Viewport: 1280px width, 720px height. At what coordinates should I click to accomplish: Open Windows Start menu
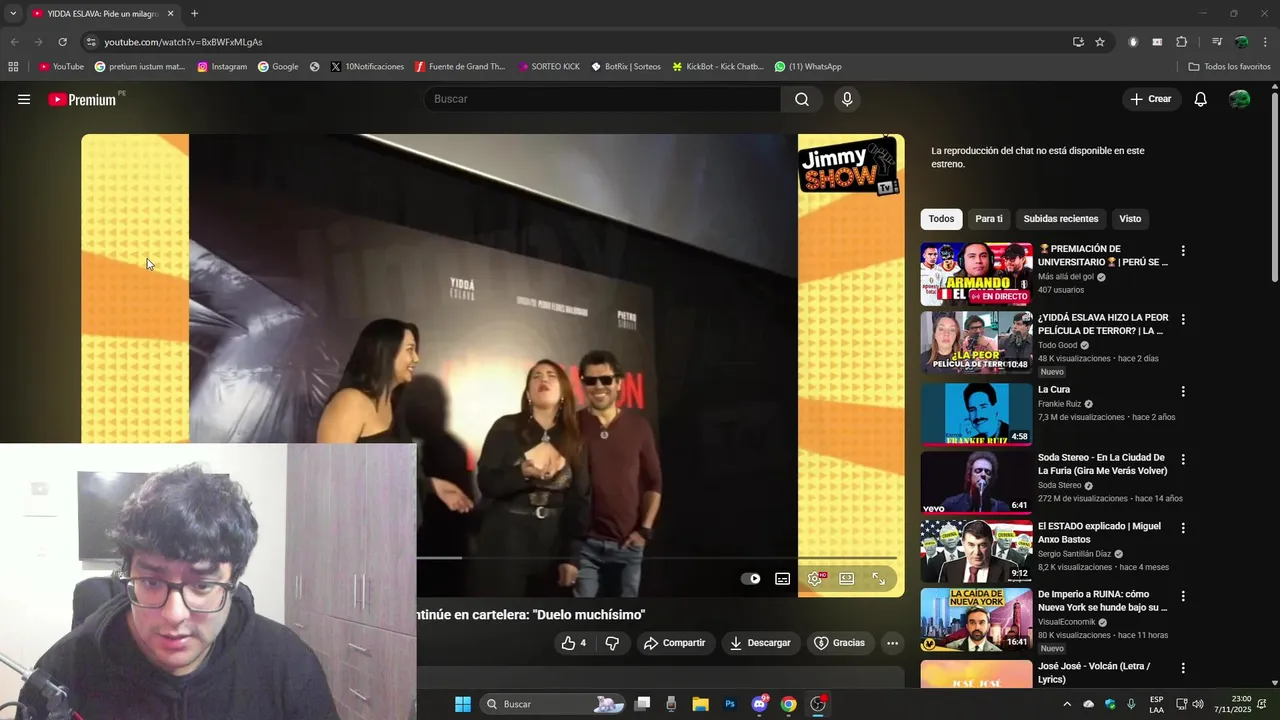(463, 704)
